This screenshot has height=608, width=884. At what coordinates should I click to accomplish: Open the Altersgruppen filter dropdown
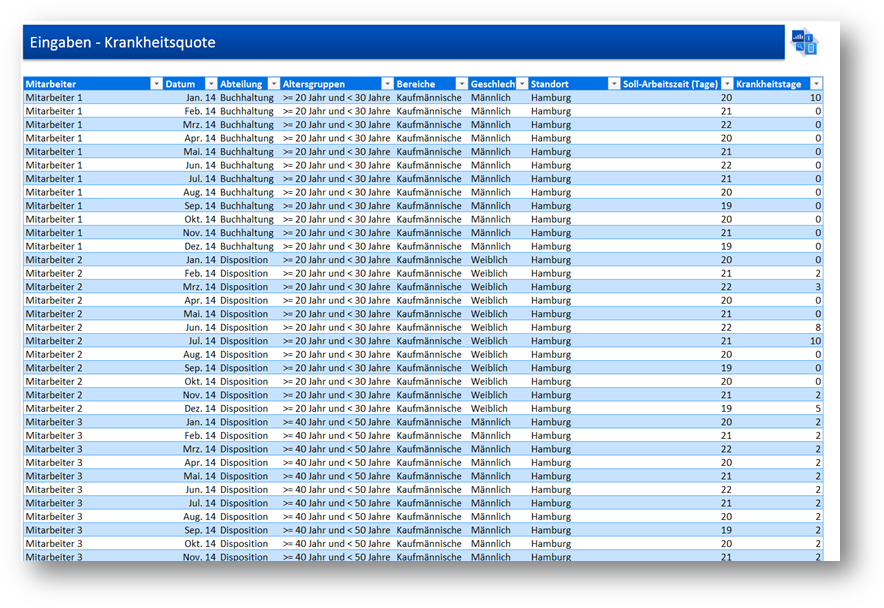click(x=387, y=84)
